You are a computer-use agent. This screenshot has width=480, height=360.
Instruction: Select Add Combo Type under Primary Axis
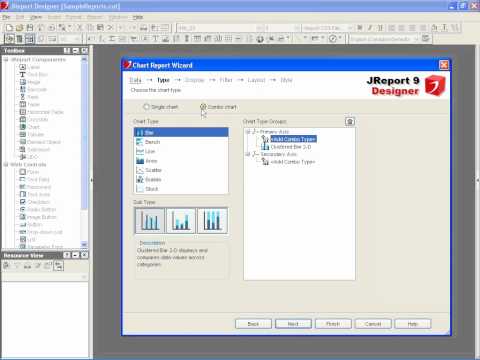293,139
